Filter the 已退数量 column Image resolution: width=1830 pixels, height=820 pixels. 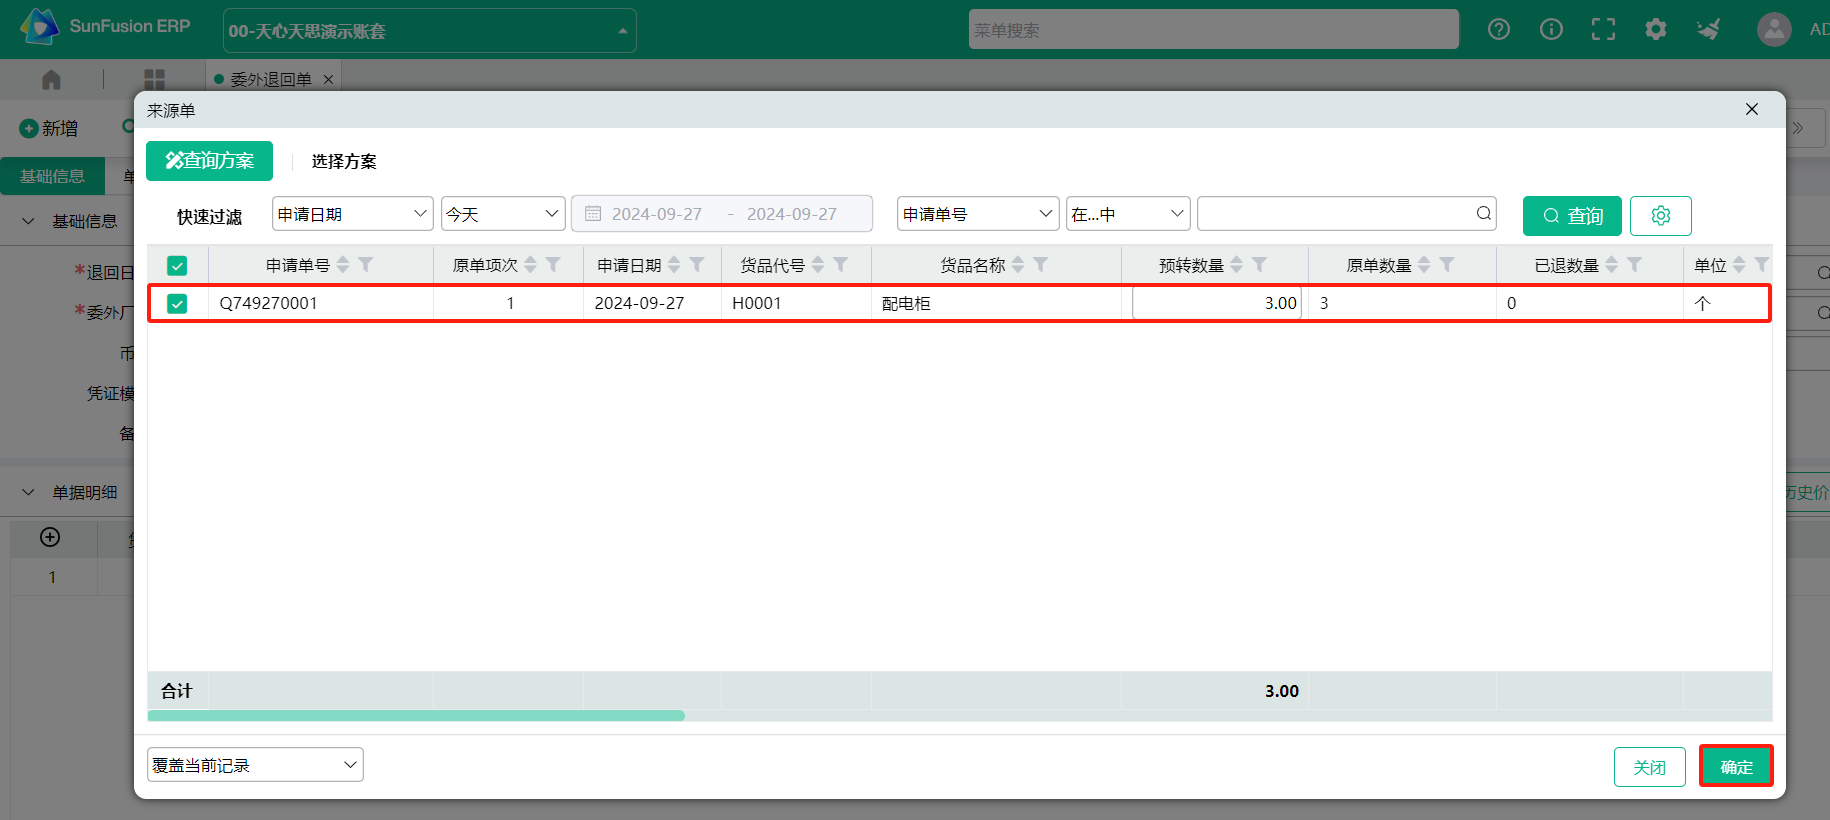point(1634,264)
